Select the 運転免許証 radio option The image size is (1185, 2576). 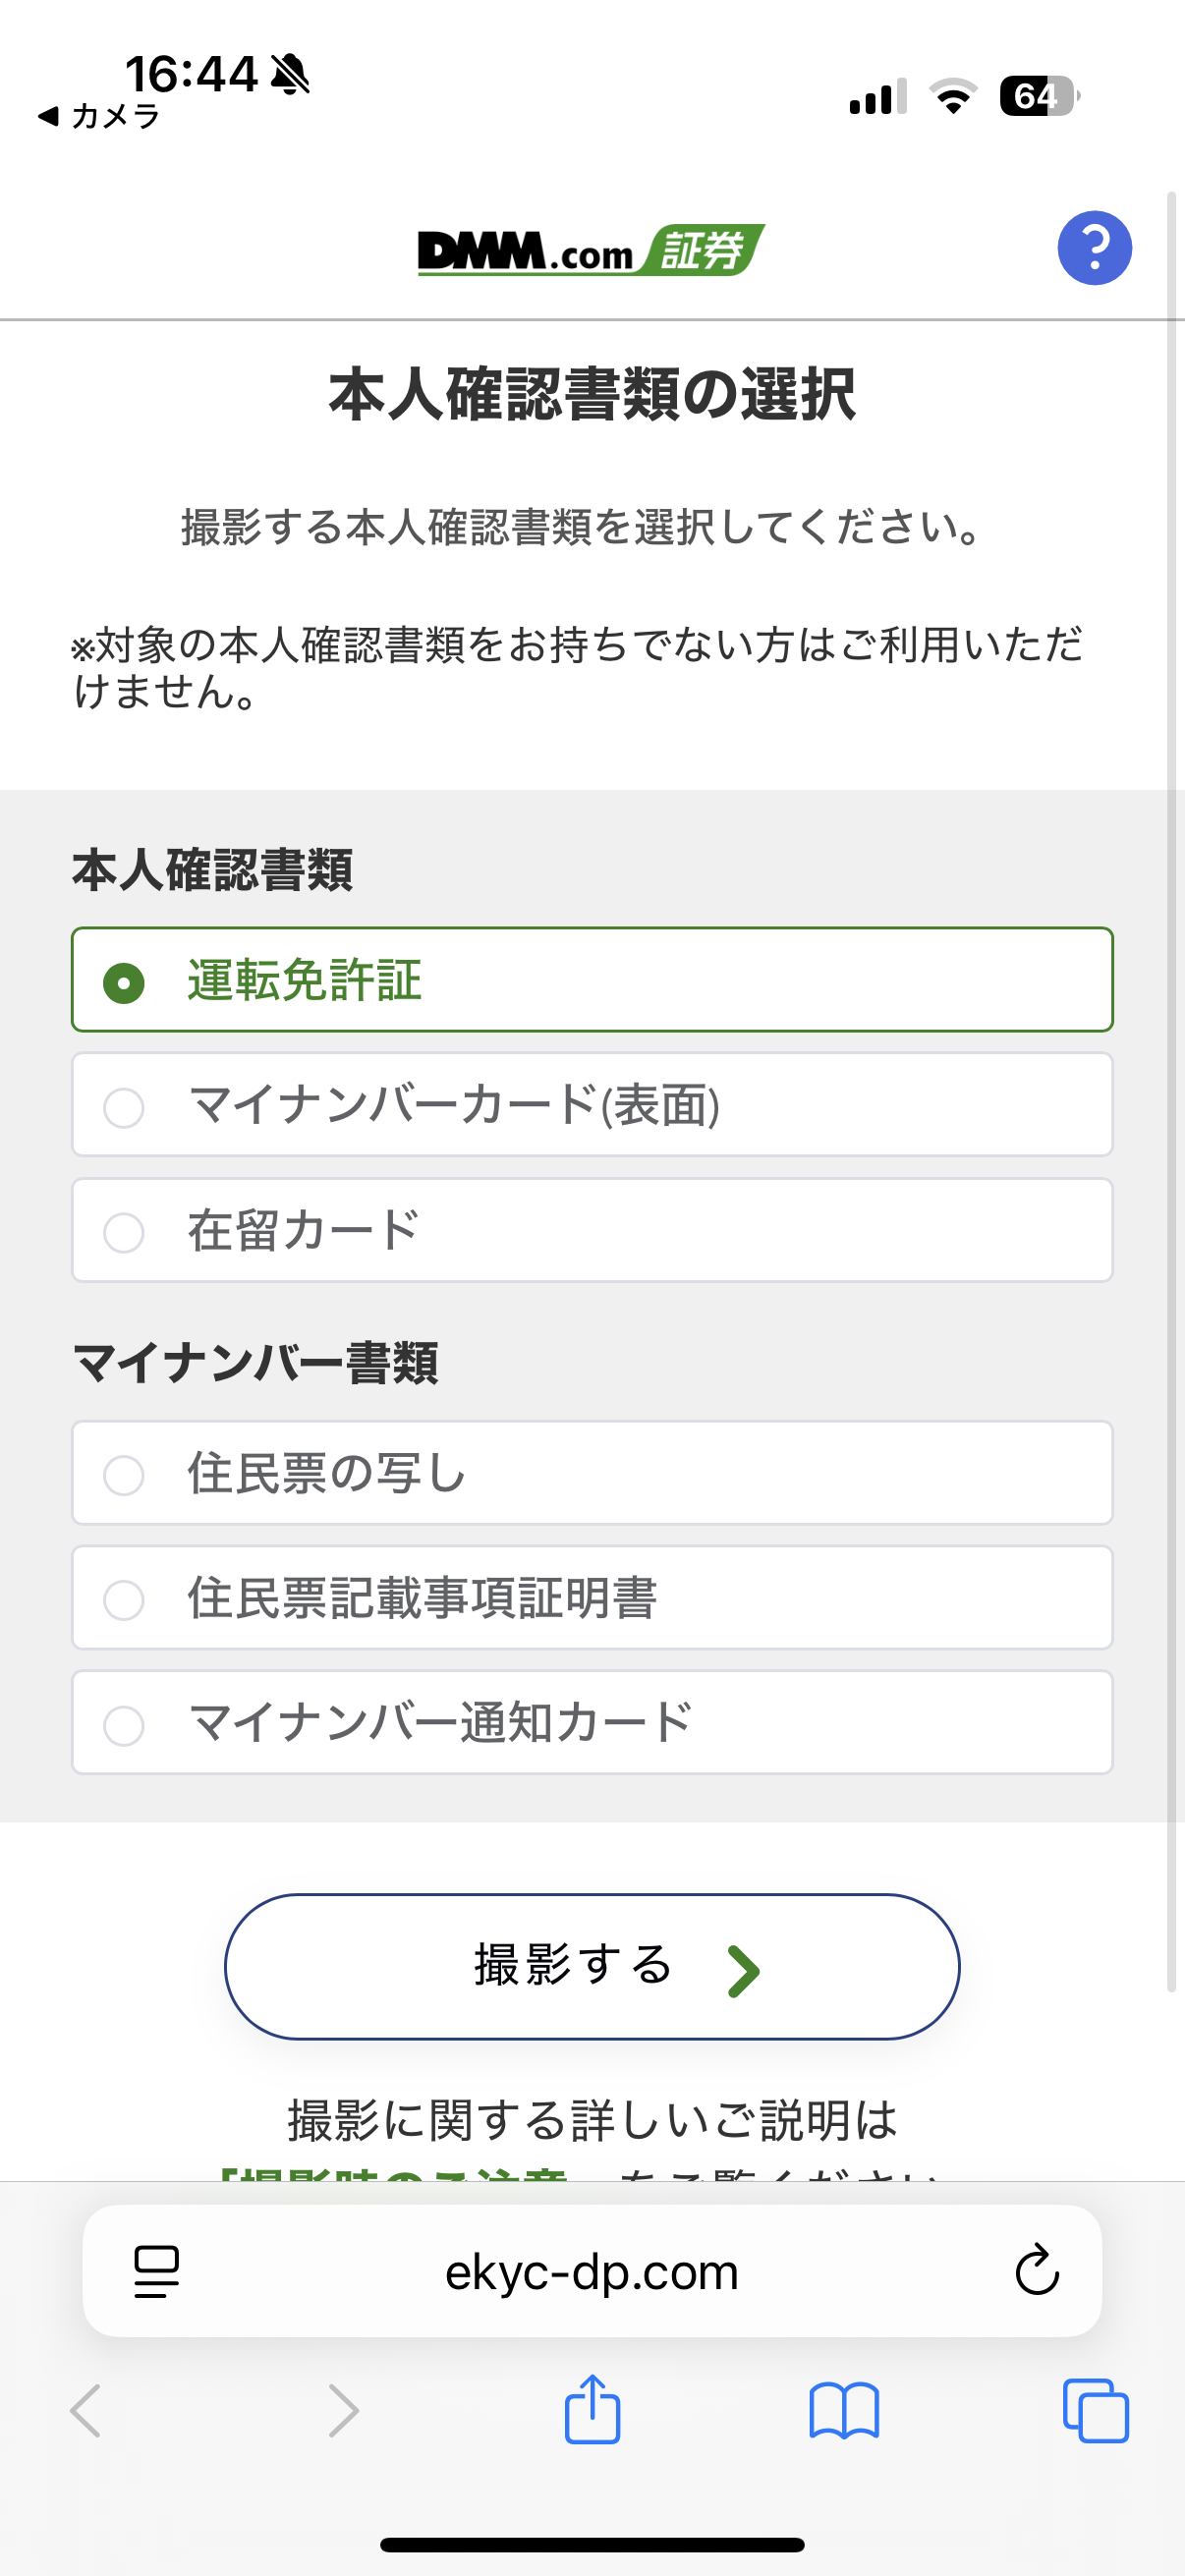pos(124,982)
